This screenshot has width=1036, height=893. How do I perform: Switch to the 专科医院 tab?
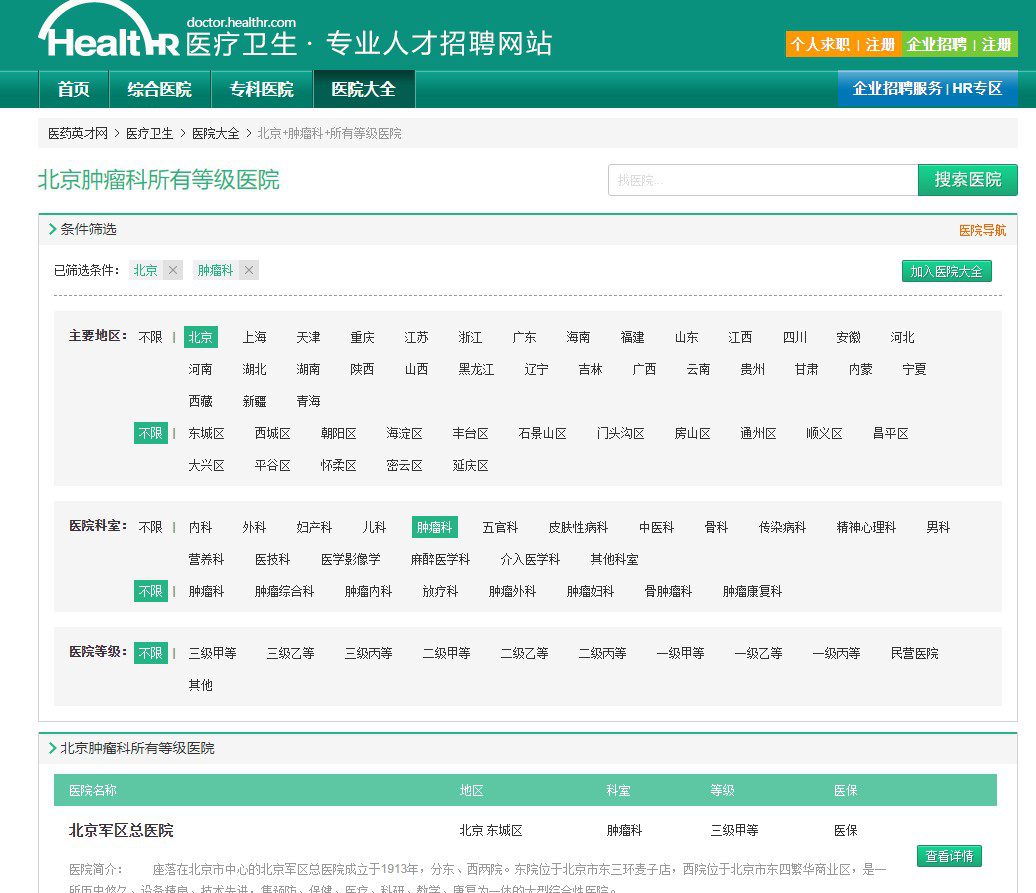tap(262, 89)
